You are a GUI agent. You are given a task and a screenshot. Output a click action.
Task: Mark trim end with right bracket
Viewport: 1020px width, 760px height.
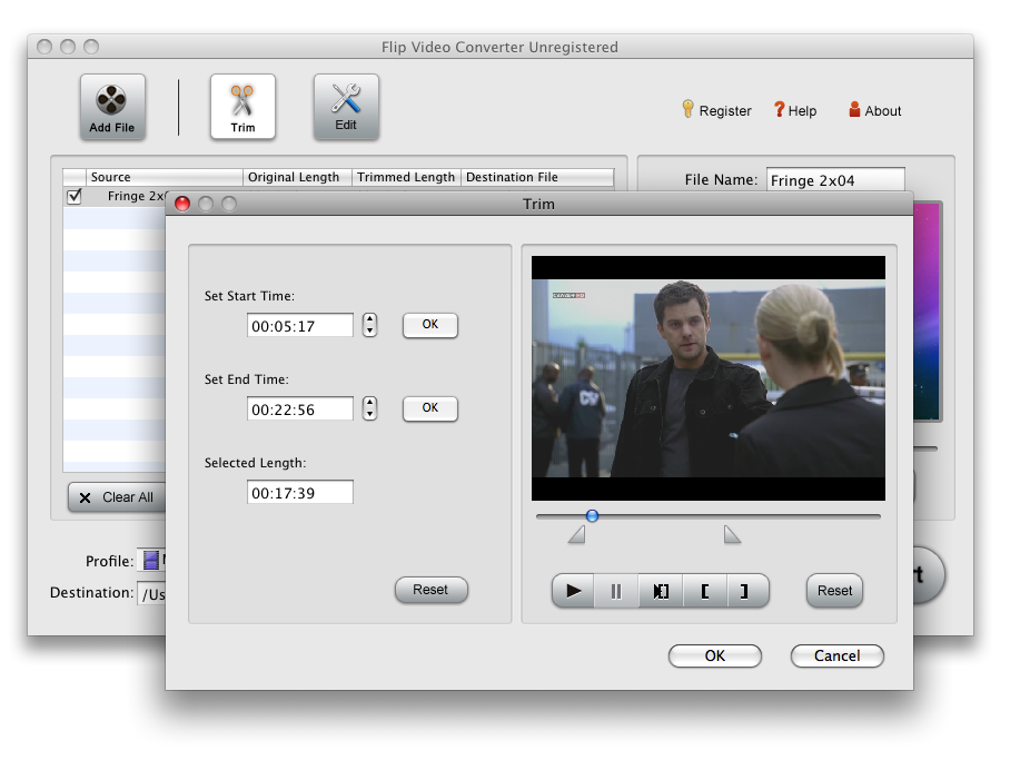point(745,591)
